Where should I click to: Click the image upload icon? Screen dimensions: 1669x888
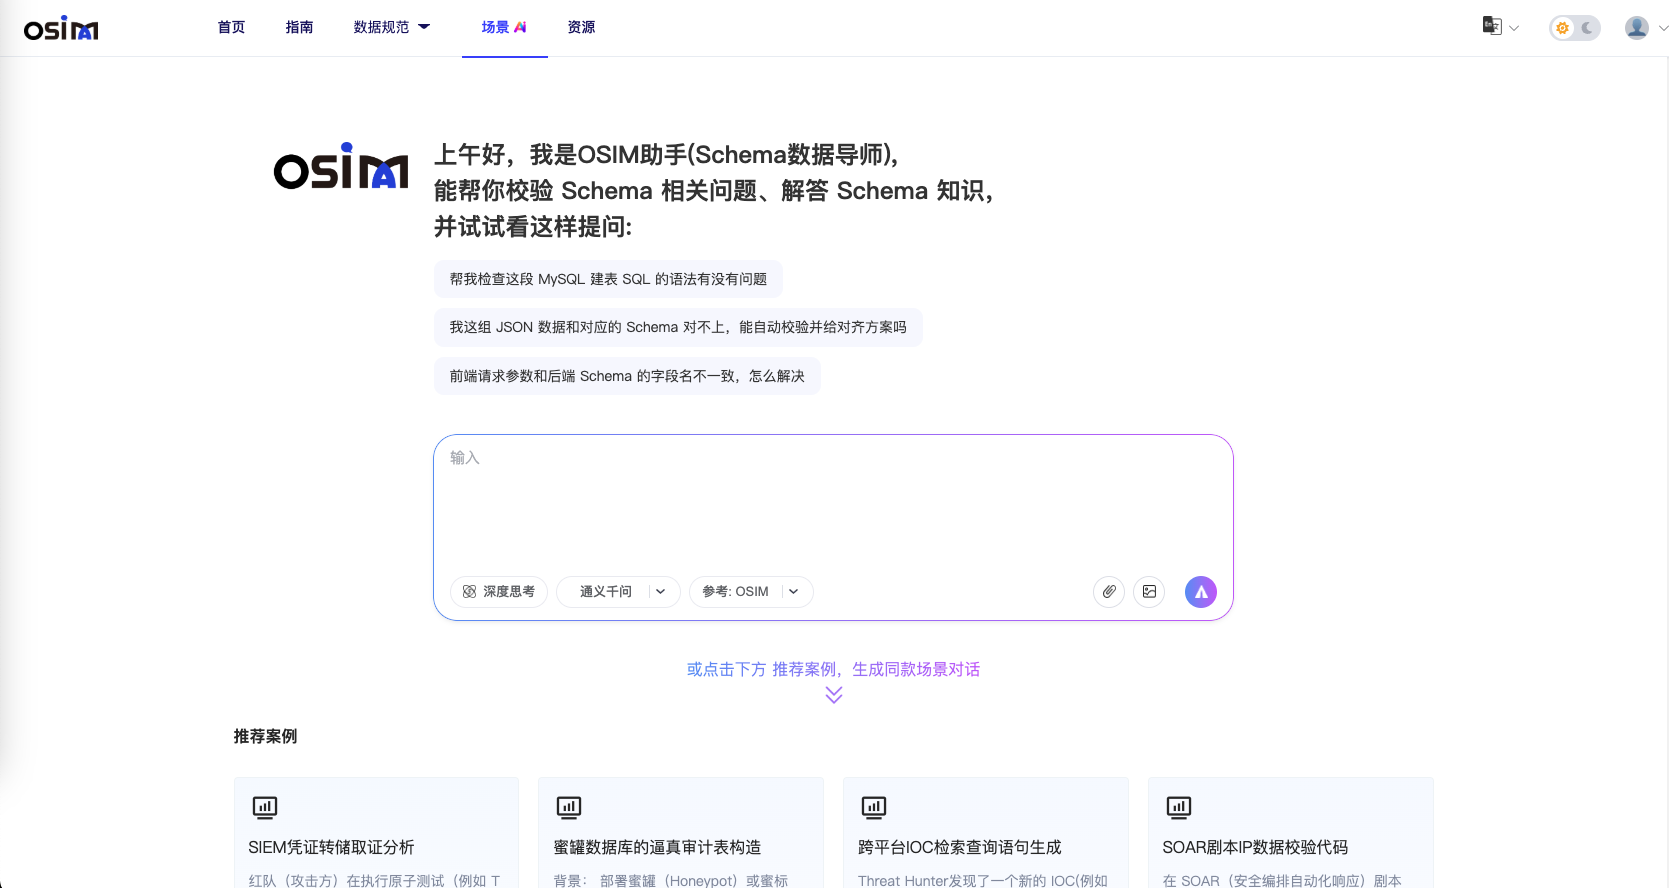pos(1149,592)
